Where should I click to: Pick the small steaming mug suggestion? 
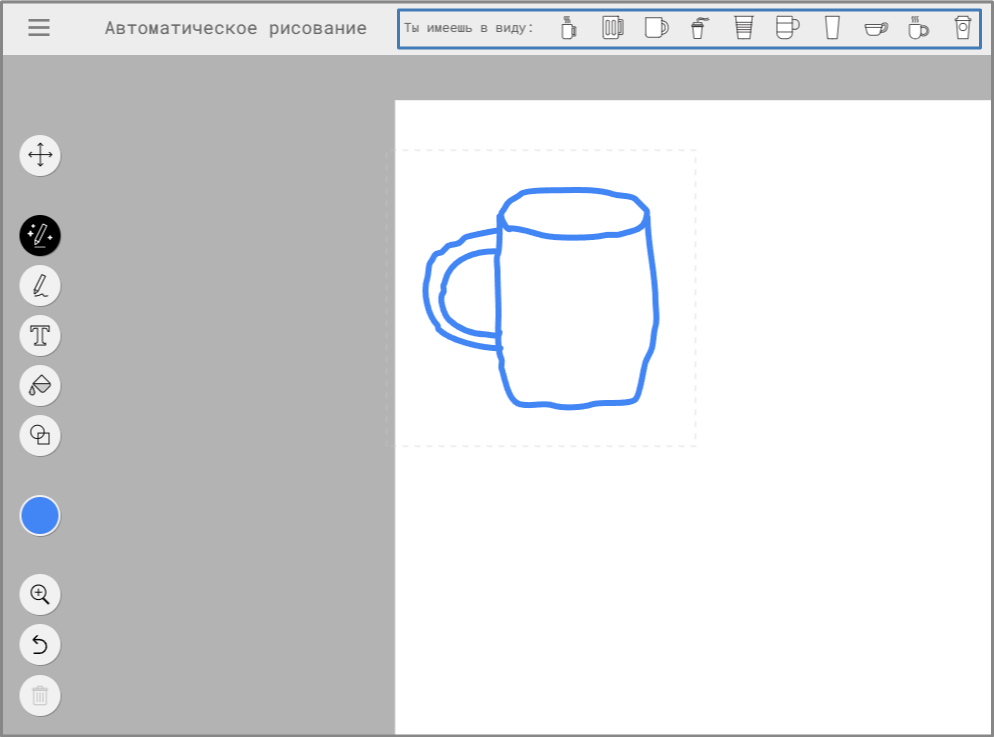click(x=569, y=28)
